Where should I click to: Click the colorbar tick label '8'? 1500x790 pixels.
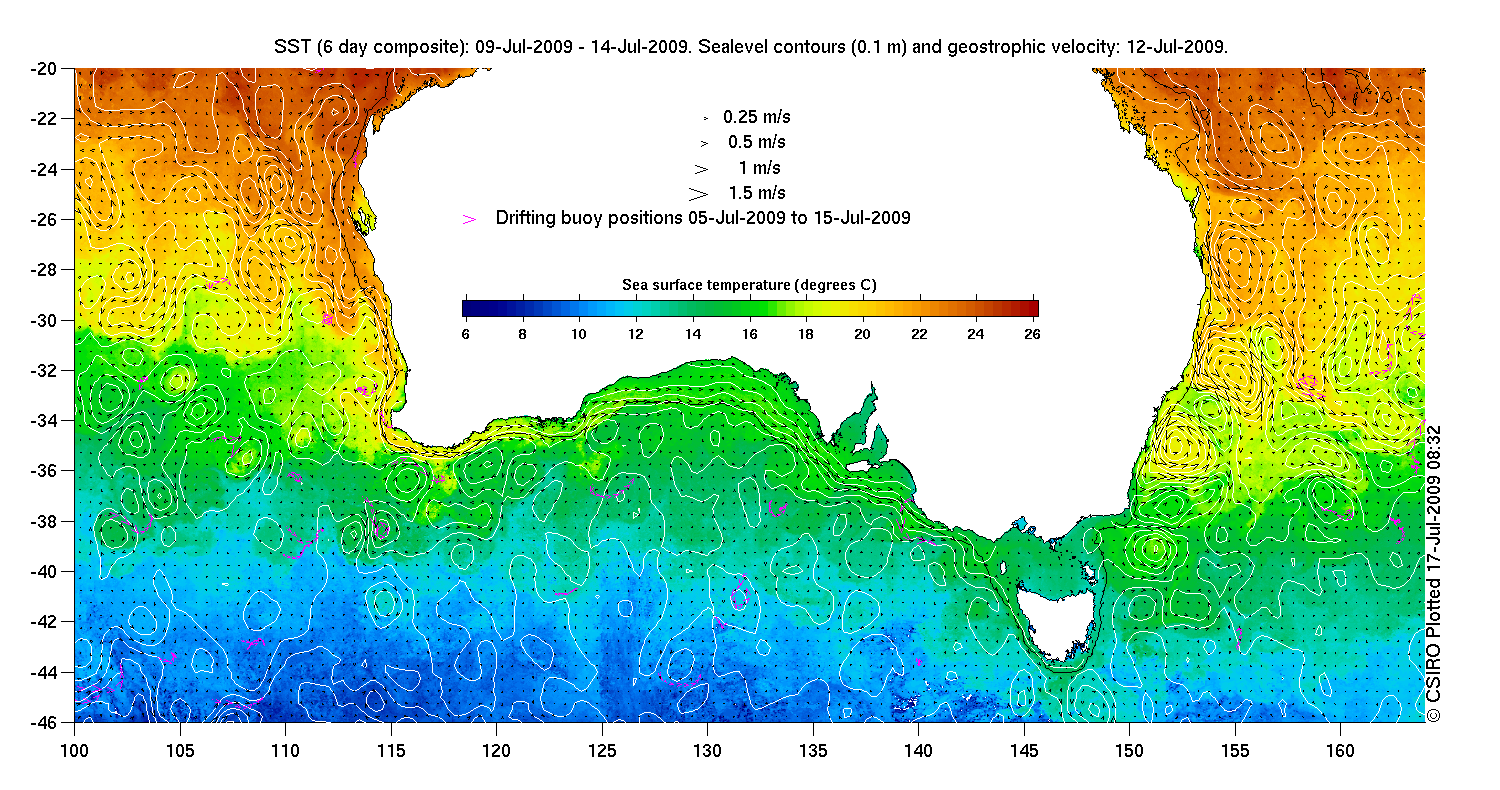tap(522, 335)
